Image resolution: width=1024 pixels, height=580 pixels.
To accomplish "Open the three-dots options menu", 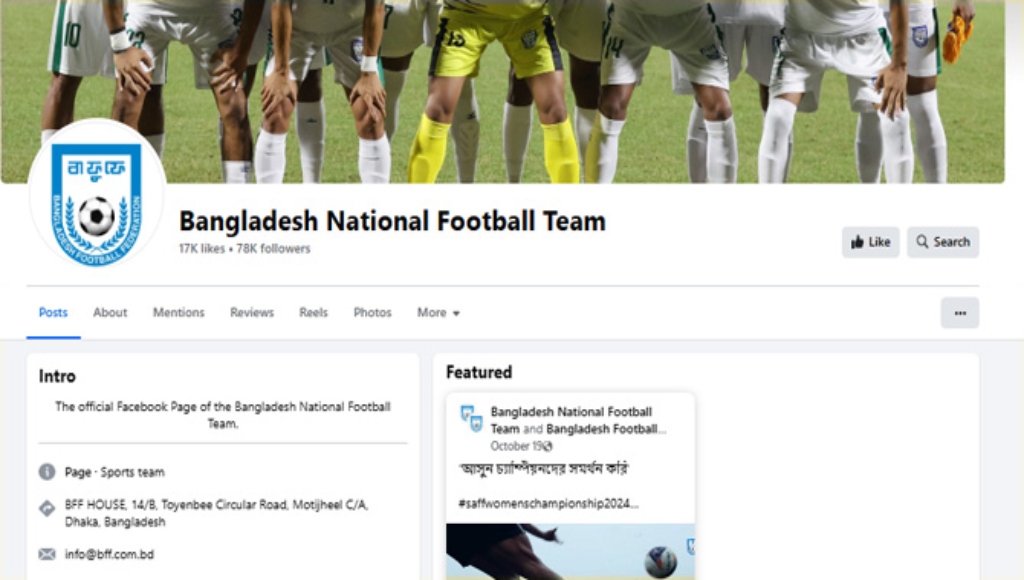I will tap(959, 313).
